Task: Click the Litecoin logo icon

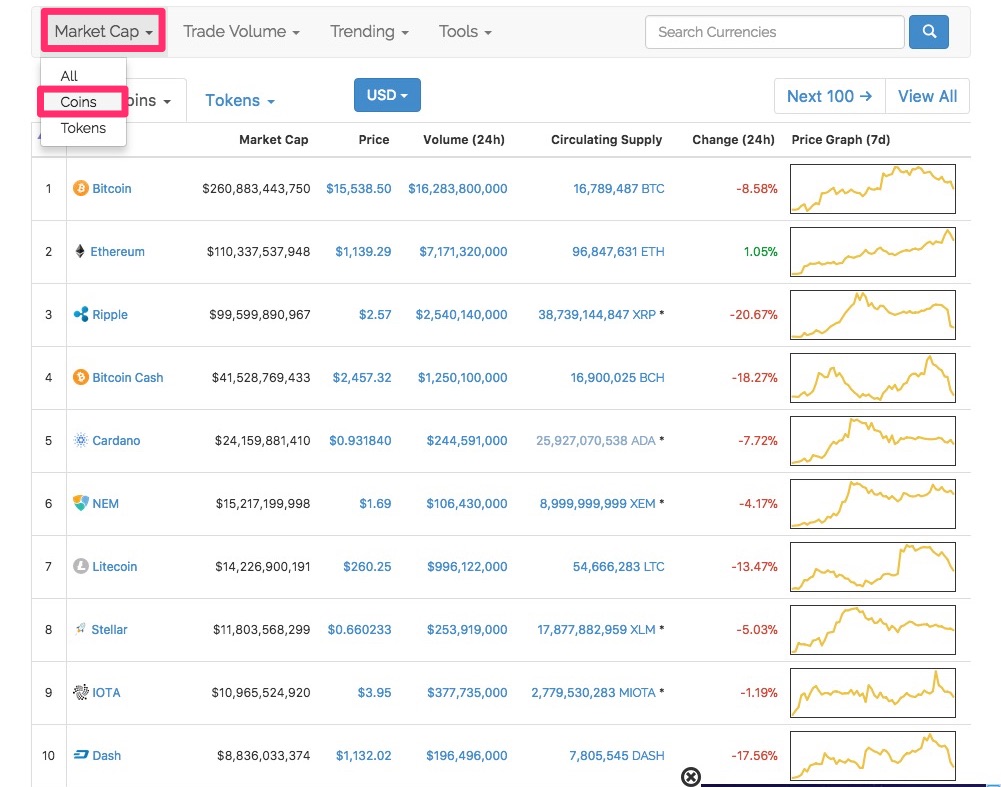Action: click(x=80, y=566)
